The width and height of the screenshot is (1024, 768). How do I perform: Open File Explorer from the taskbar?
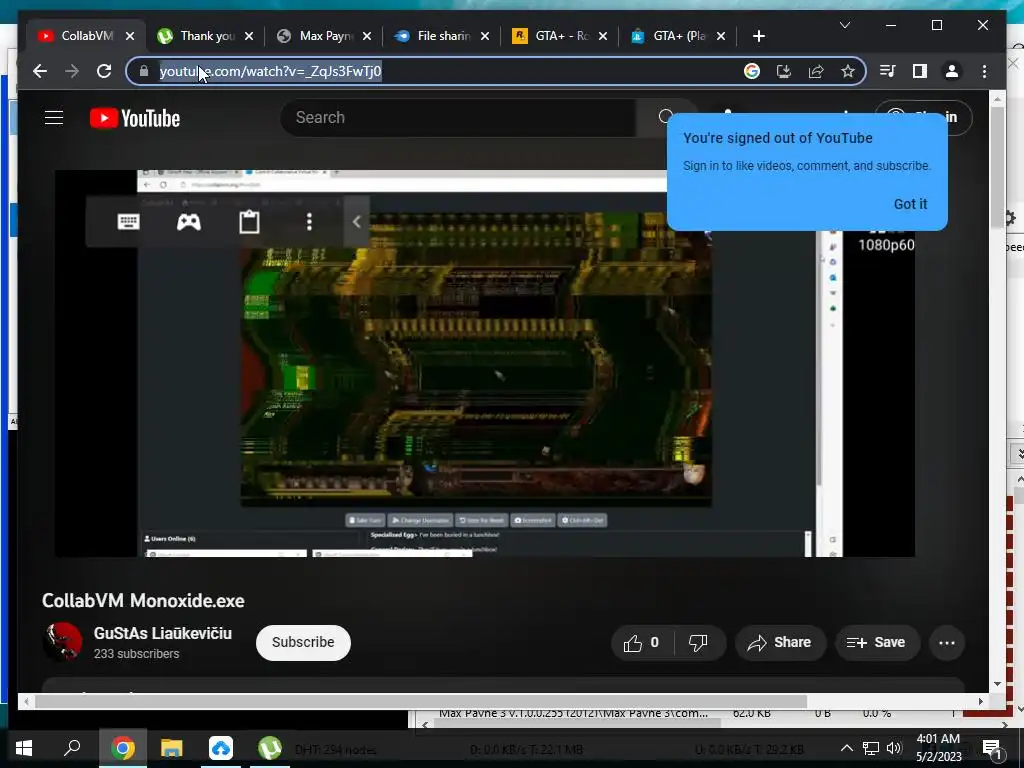click(172, 748)
